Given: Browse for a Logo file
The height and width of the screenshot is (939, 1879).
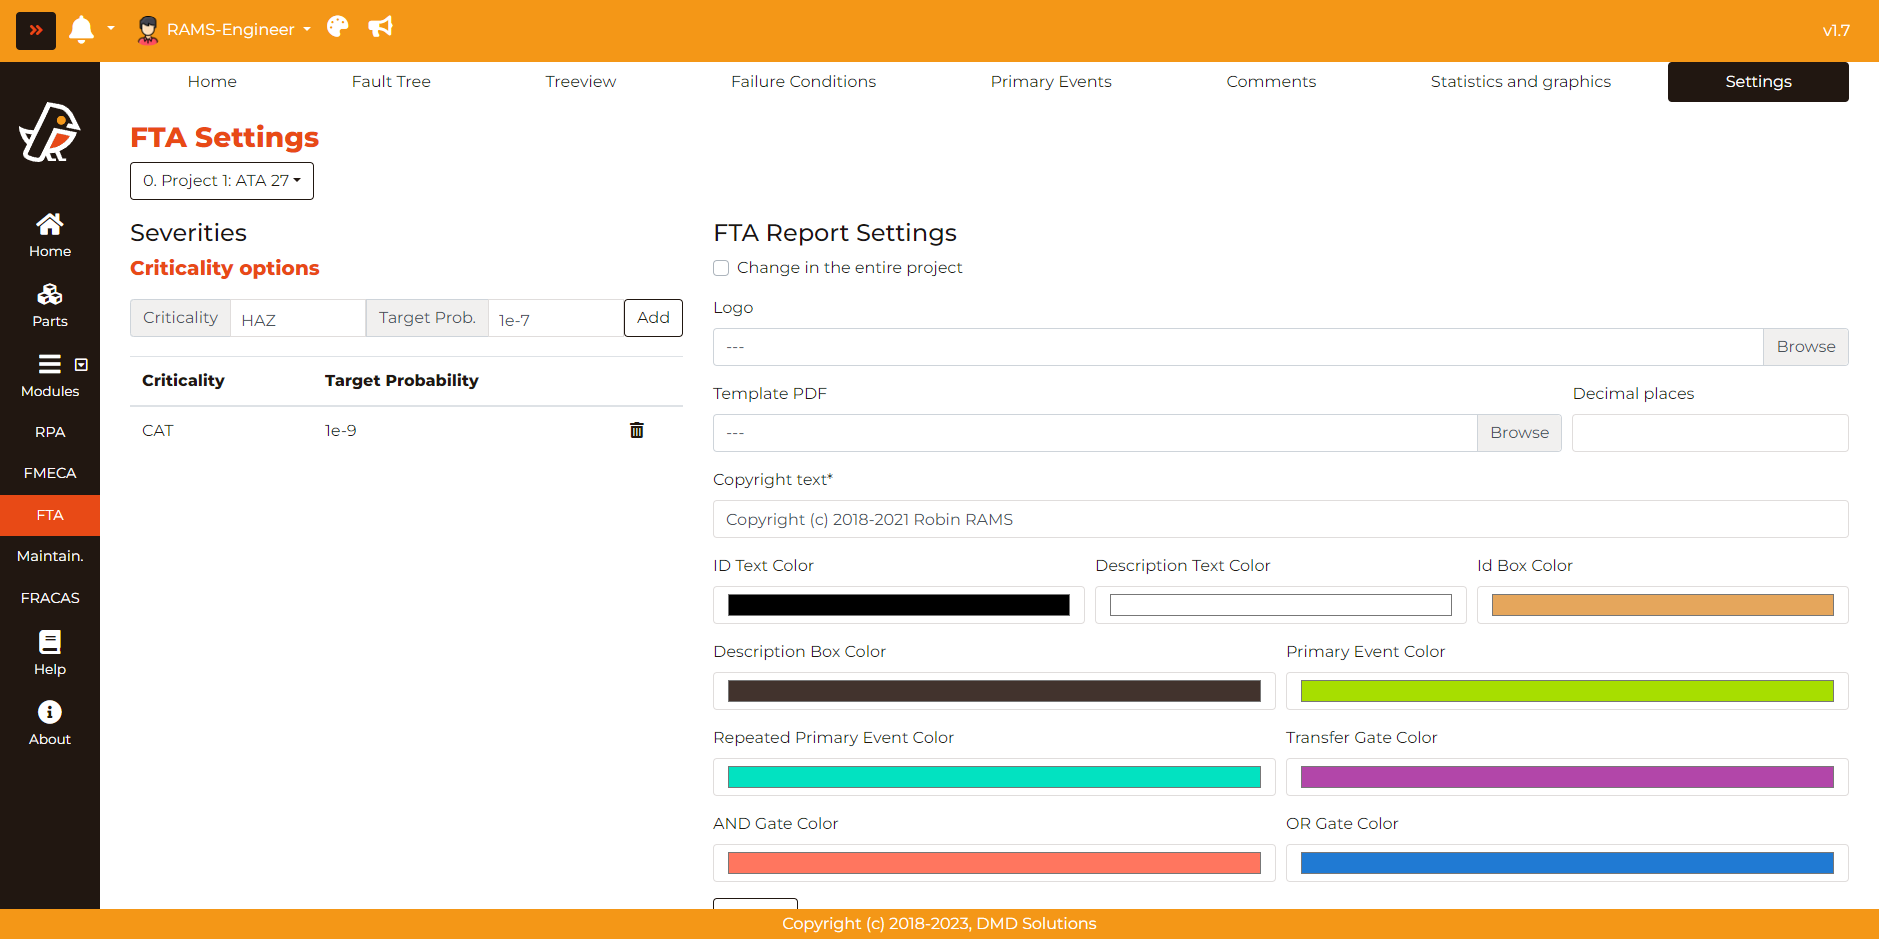Looking at the screenshot, I should [x=1805, y=347].
